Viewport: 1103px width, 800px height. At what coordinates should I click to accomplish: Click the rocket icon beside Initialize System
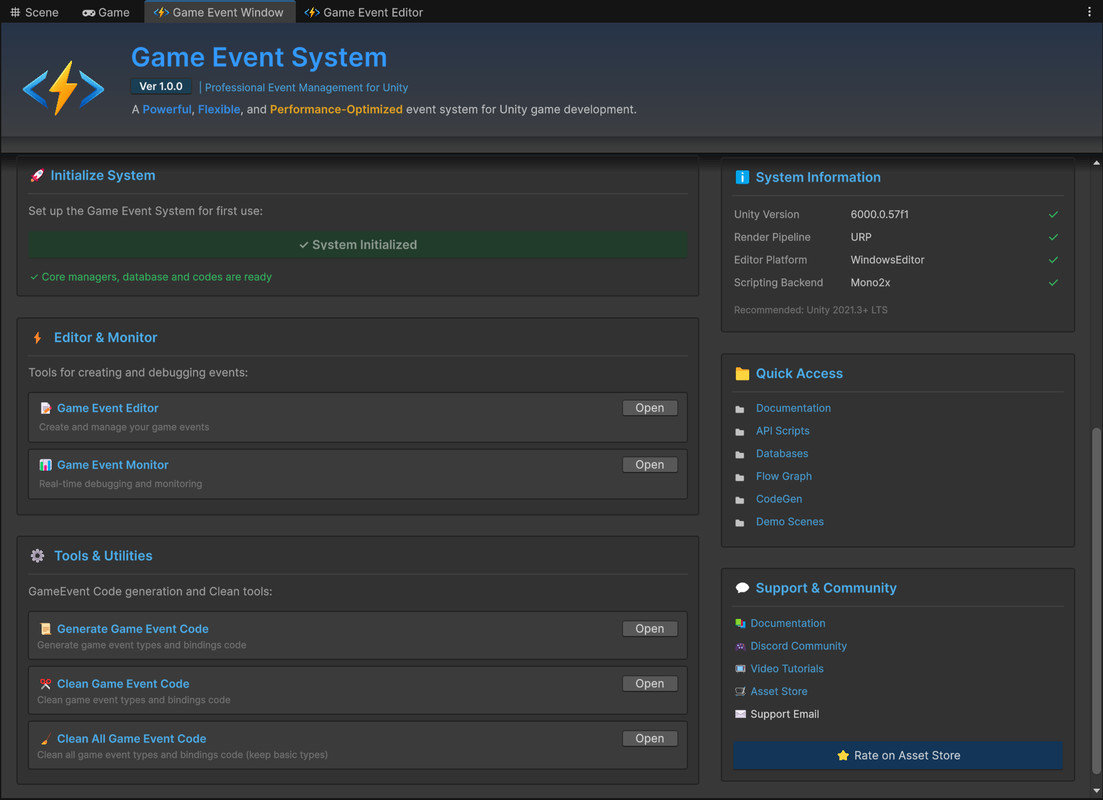pos(36,175)
